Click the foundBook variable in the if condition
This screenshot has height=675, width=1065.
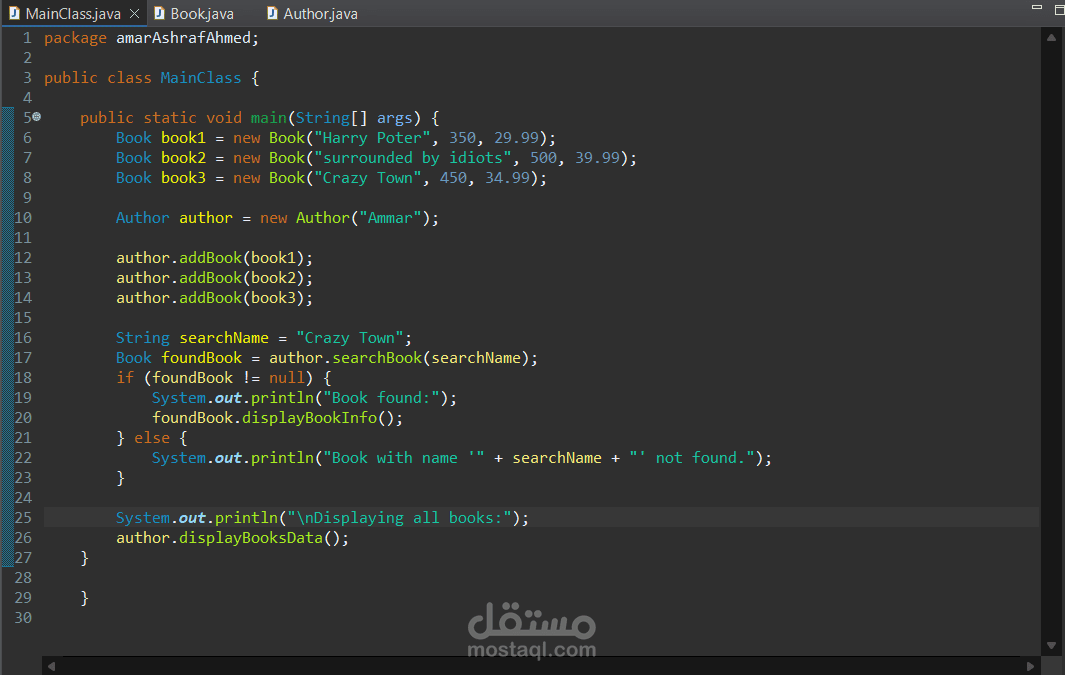coord(192,378)
